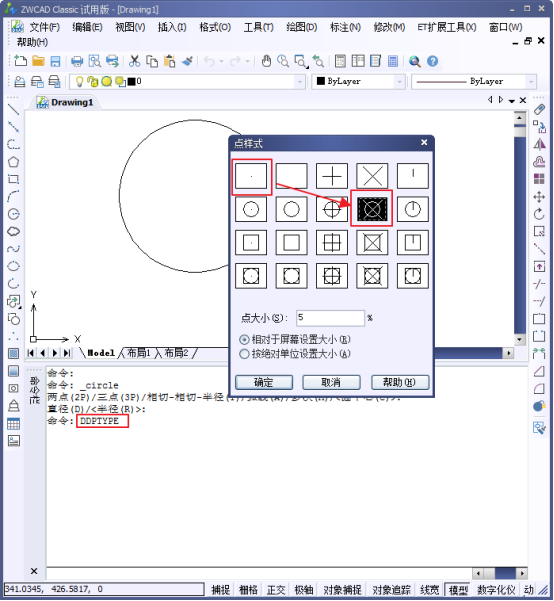Open the help question mark icon
Screen dimensions: 554x601
432,61
